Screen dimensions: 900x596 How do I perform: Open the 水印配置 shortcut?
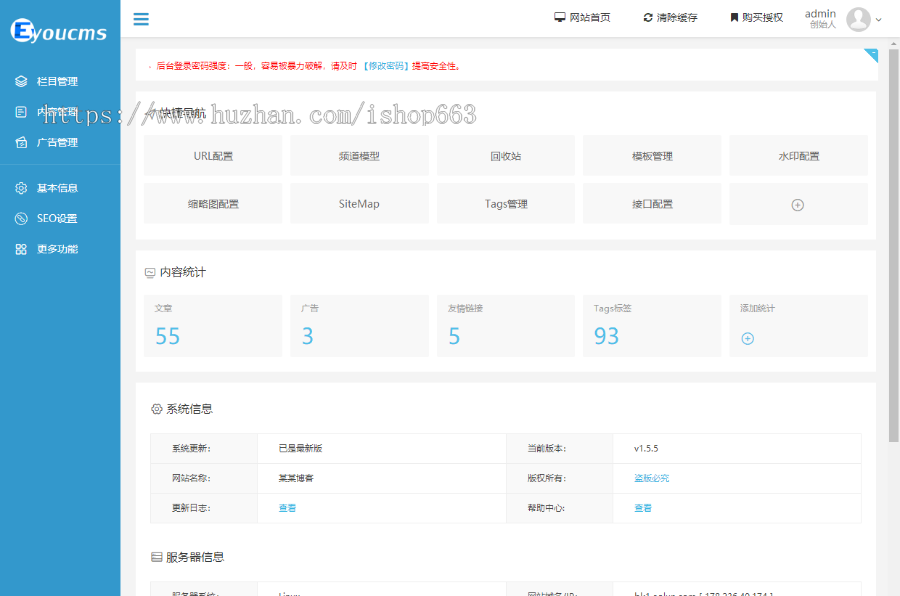tap(798, 156)
